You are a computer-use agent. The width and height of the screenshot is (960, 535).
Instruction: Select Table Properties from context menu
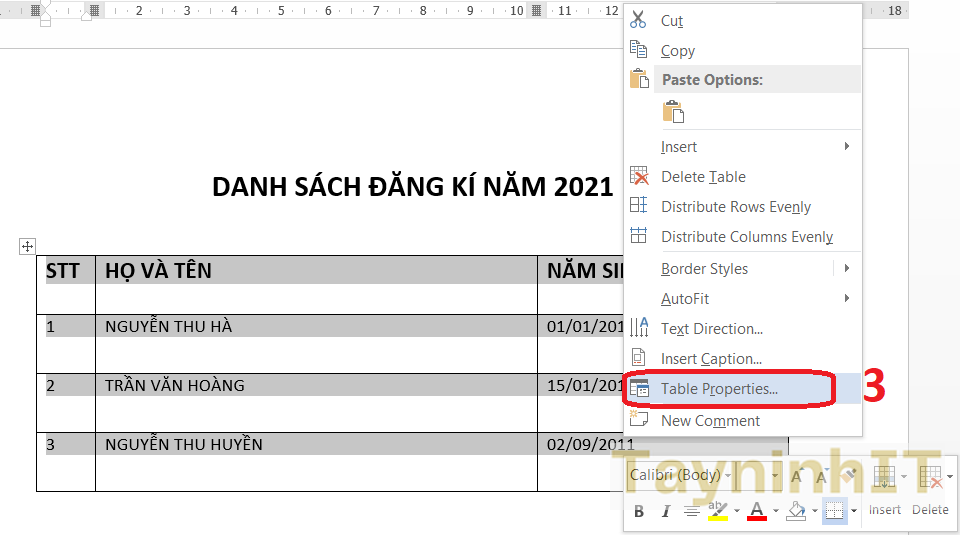pyautogui.click(x=719, y=389)
